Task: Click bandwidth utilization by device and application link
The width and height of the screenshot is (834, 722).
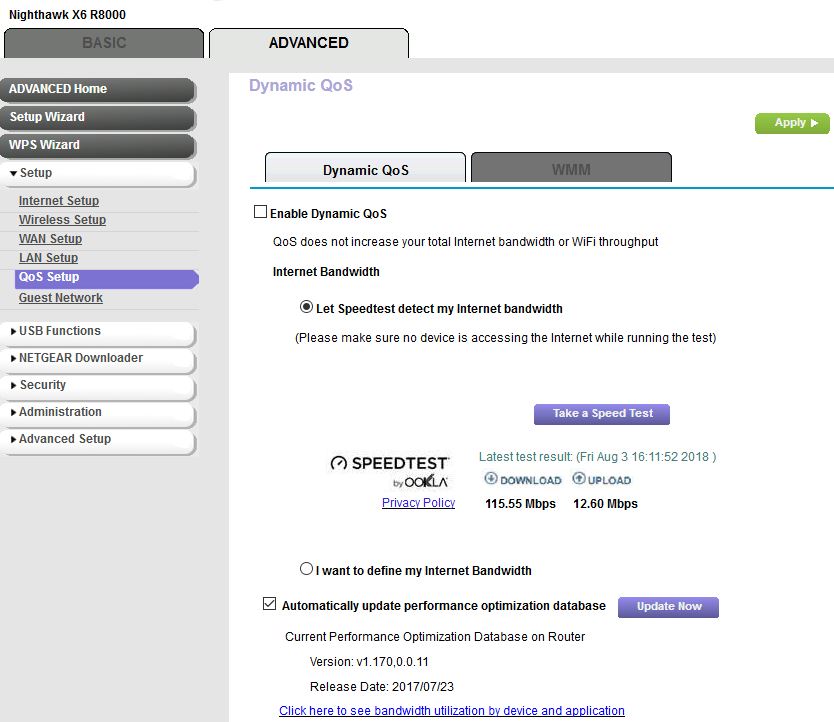Action: 452,711
